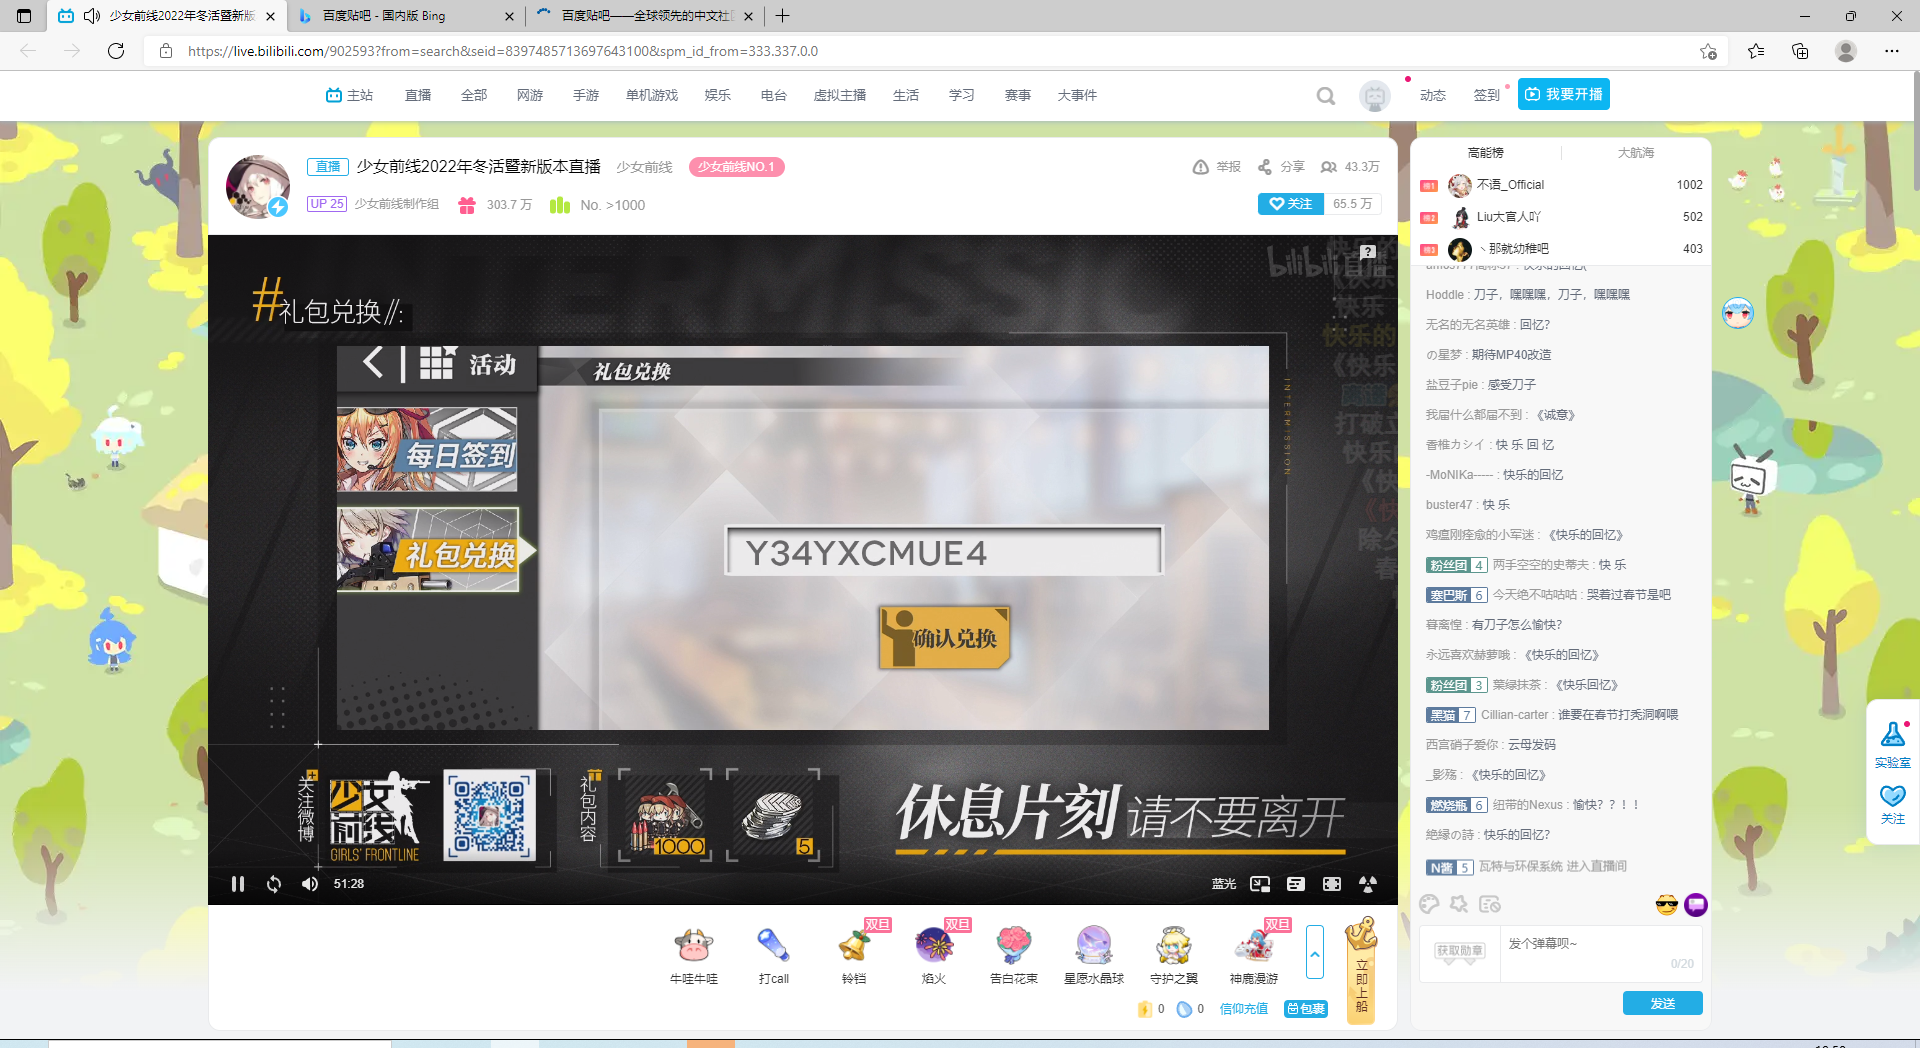This screenshot has width=1920, height=1048.
Task: Open the 手游 category
Action: pyautogui.click(x=586, y=96)
